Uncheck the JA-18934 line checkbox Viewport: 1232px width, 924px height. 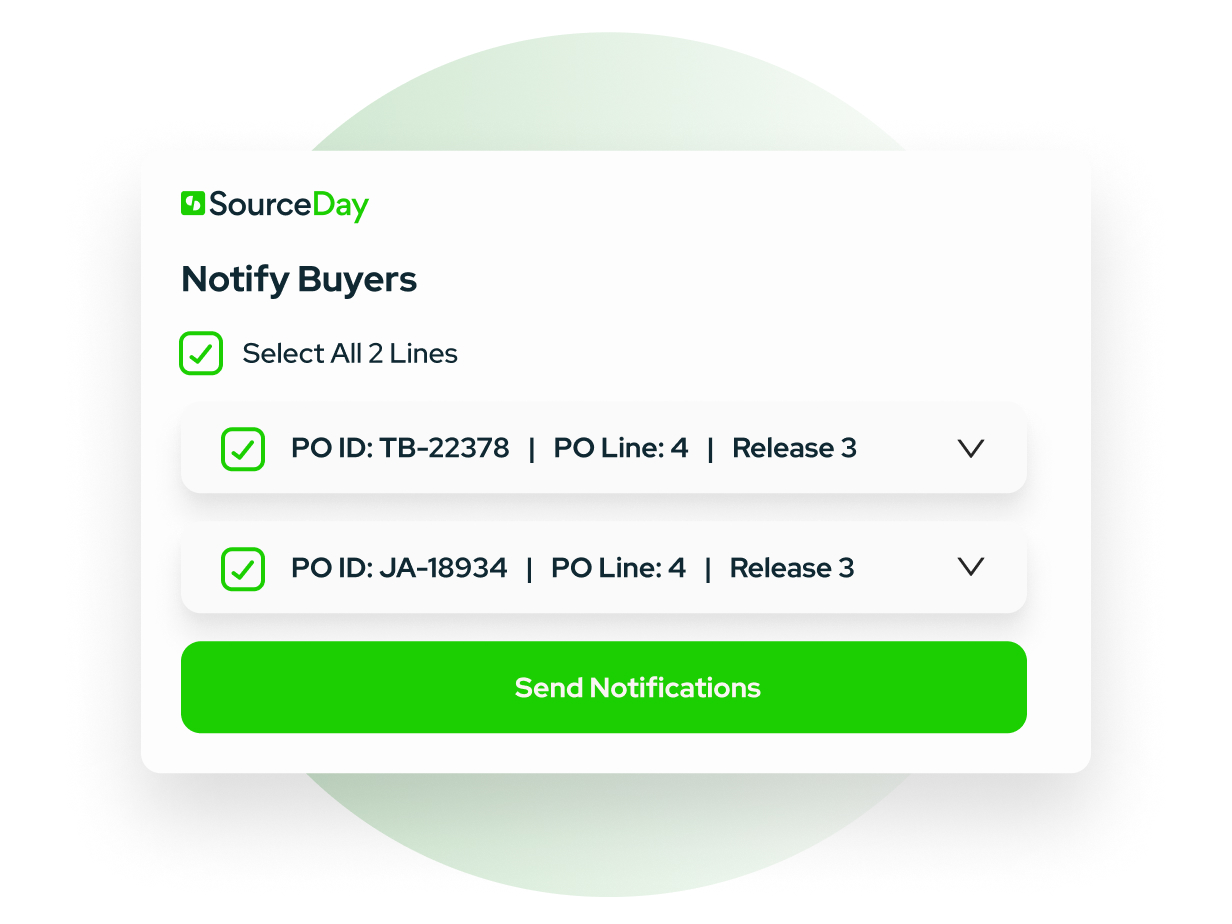coord(242,569)
